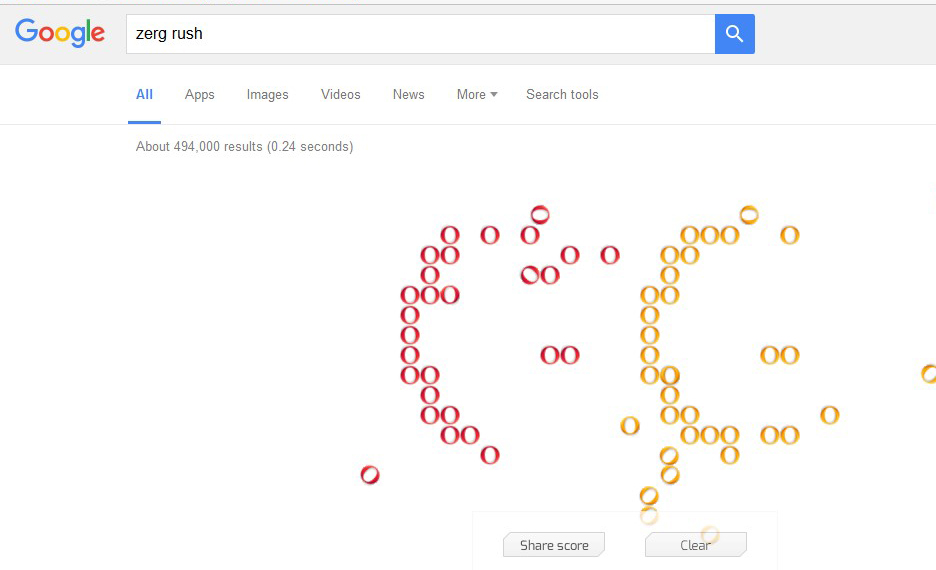Image resolution: width=936 pixels, height=570 pixels.
Task: Click the search box containing "zerg rush"
Action: pyautogui.click(x=420, y=34)
